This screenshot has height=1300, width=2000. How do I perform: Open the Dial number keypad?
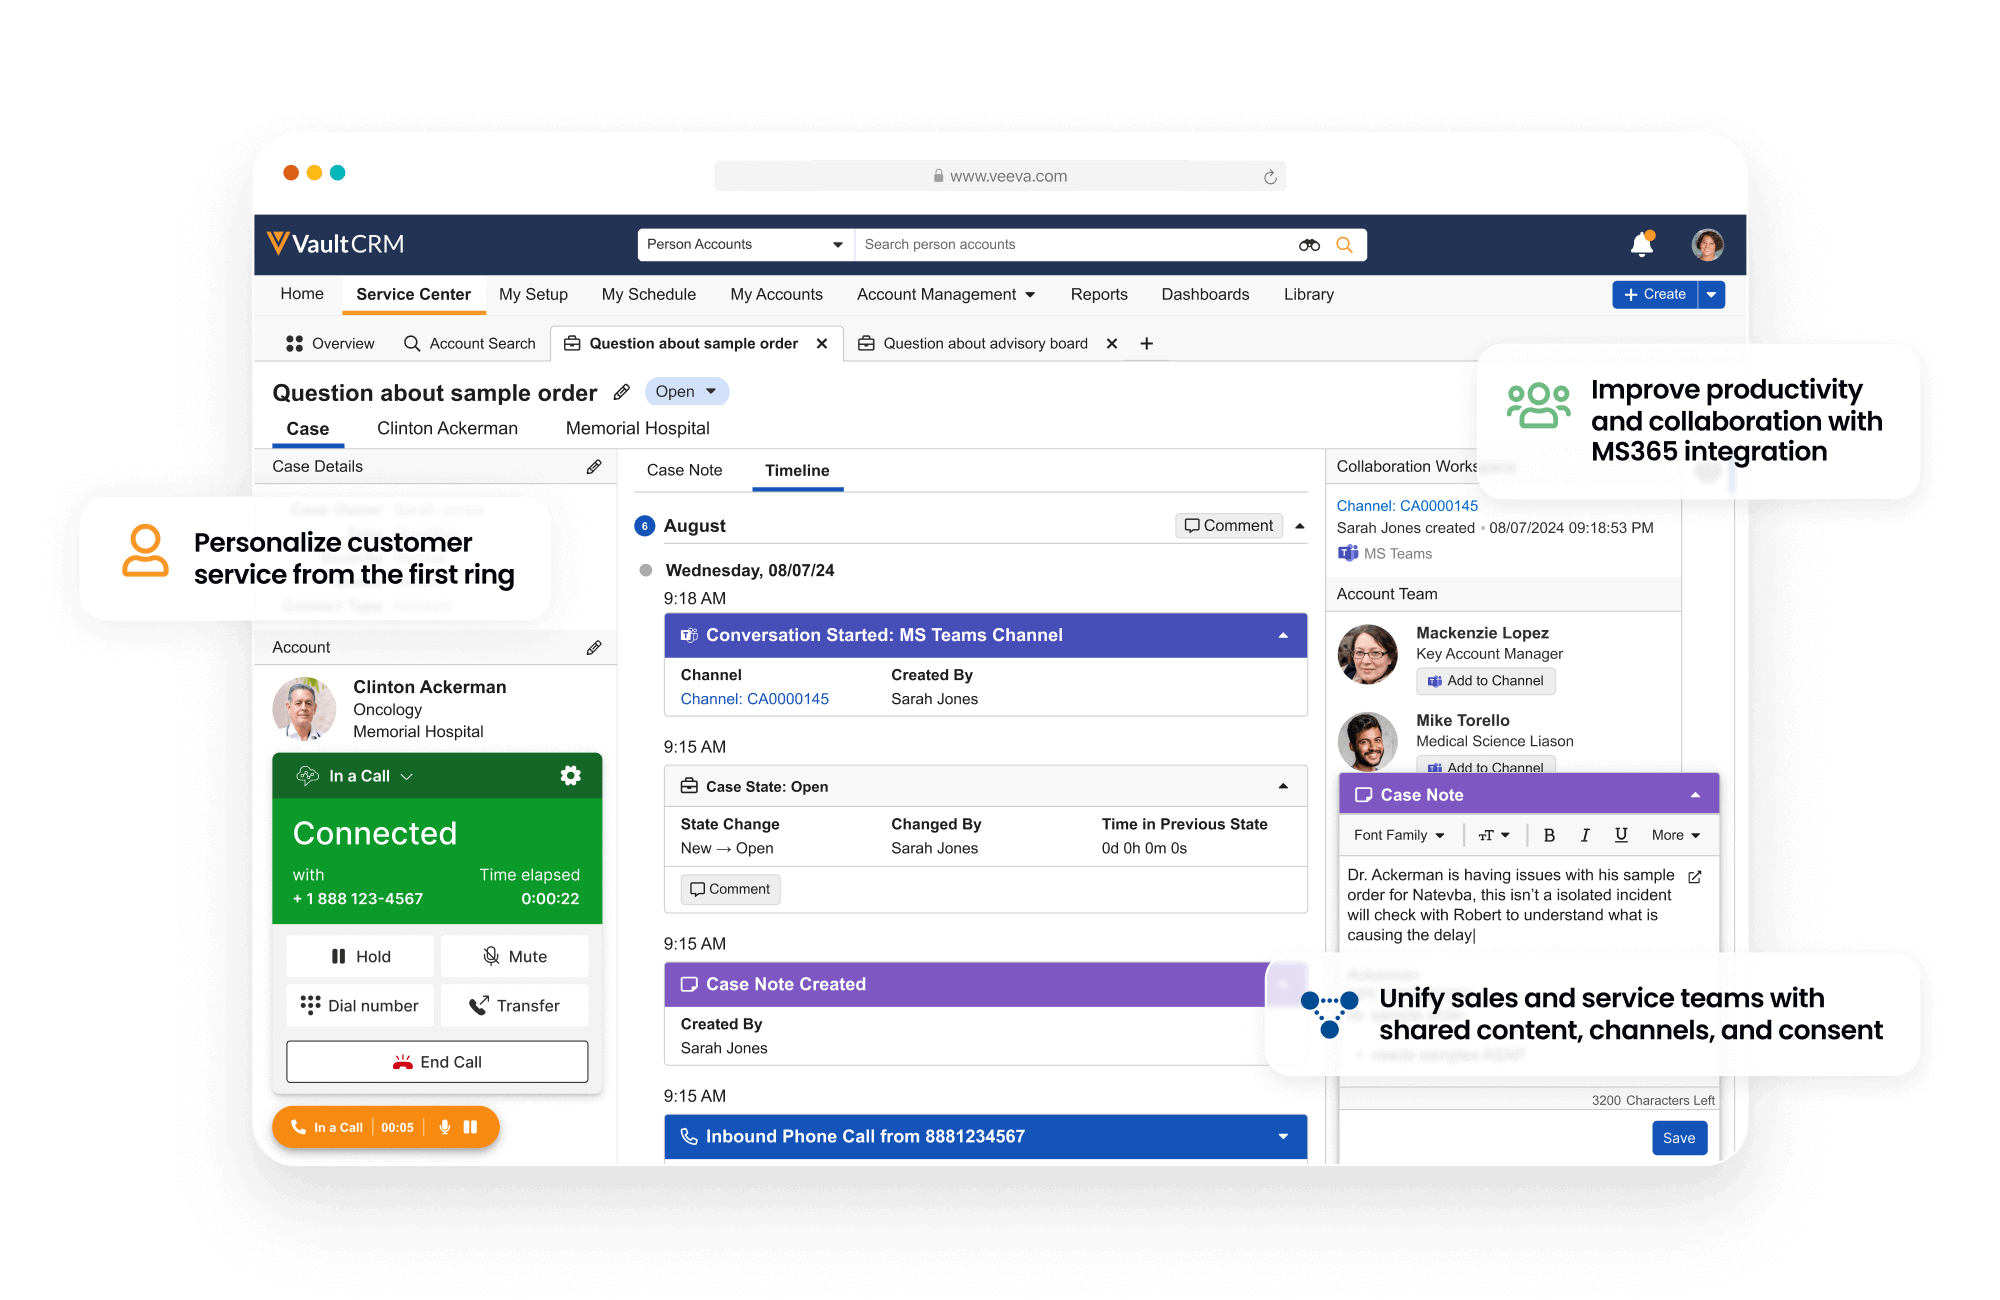coord(360,1006)
